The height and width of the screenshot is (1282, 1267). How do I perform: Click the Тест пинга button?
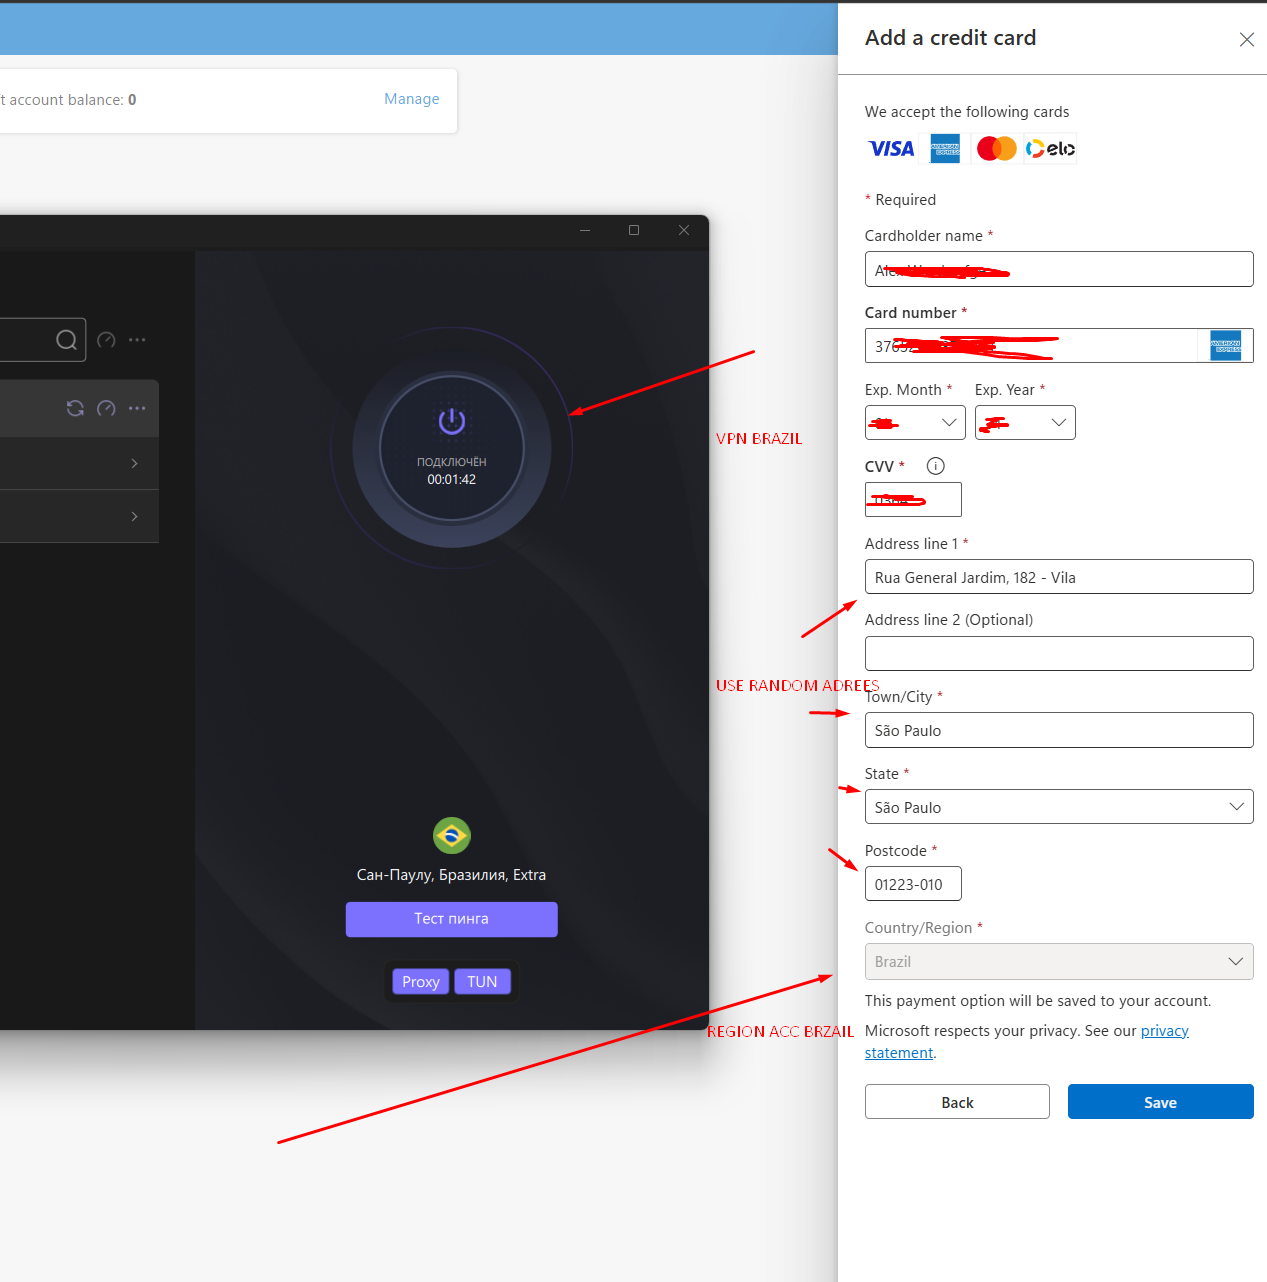pos(452,919)
